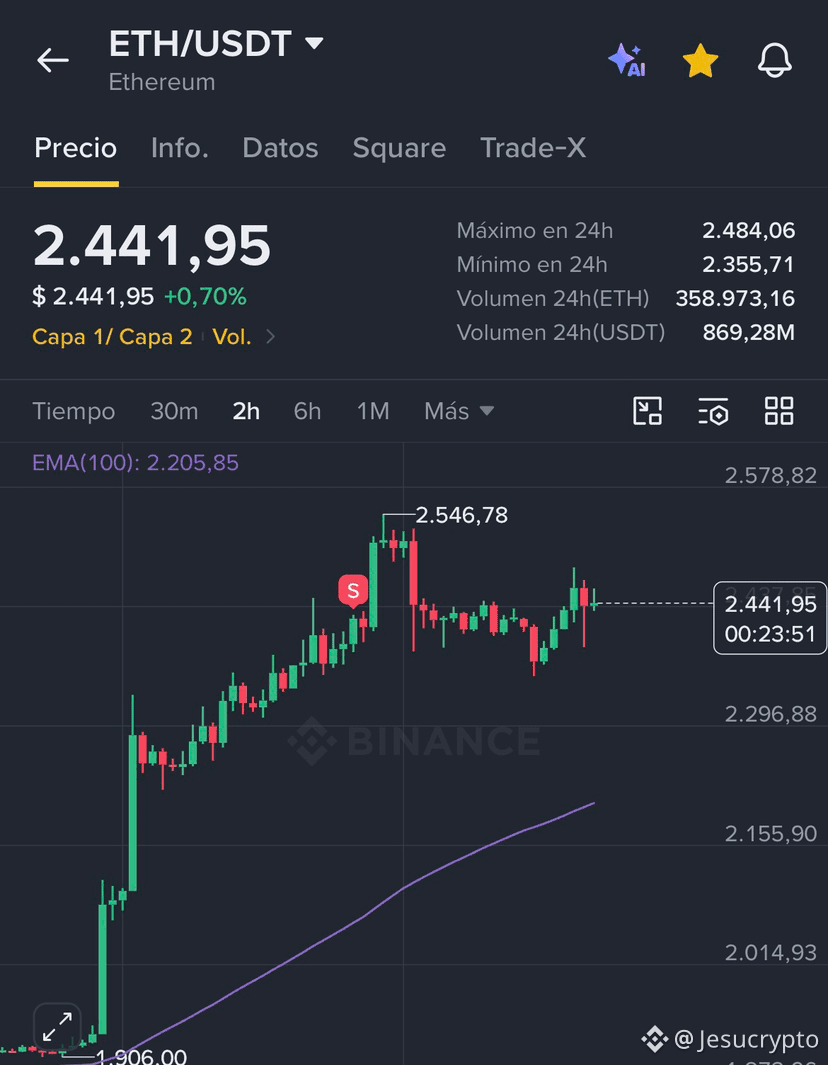Tap the EMA(100): 2.205,85 indicator label

point(136,463)
